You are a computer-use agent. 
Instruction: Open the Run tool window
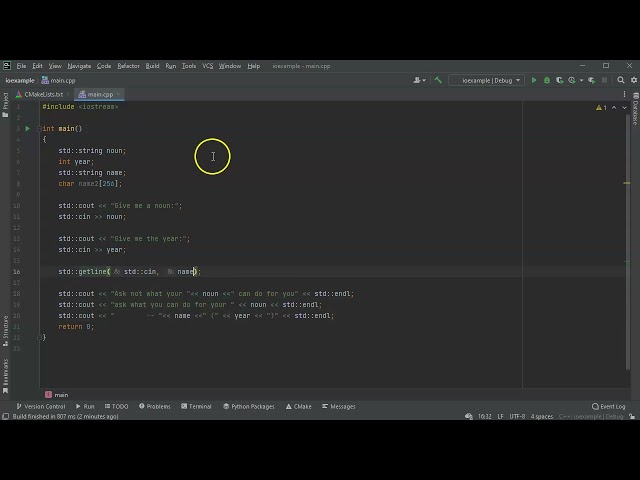(85, 407)
